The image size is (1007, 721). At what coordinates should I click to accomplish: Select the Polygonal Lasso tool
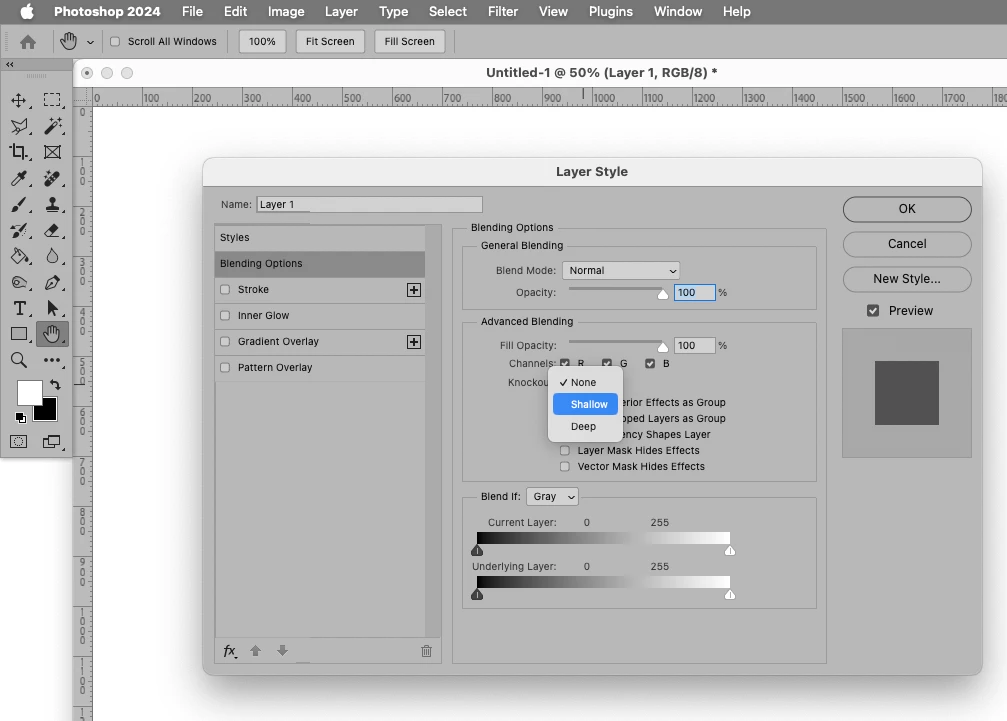(x=19, y=126)
